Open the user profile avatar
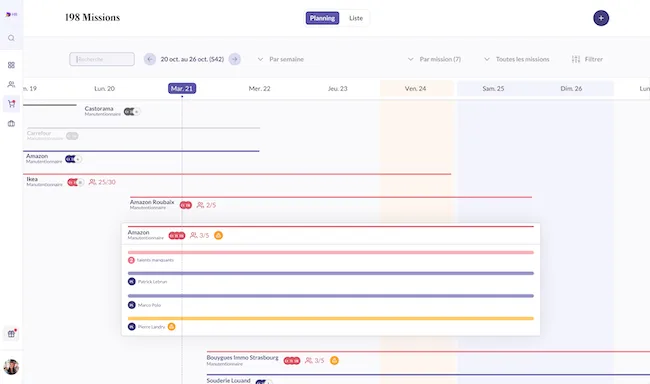 tap(11, 367)
